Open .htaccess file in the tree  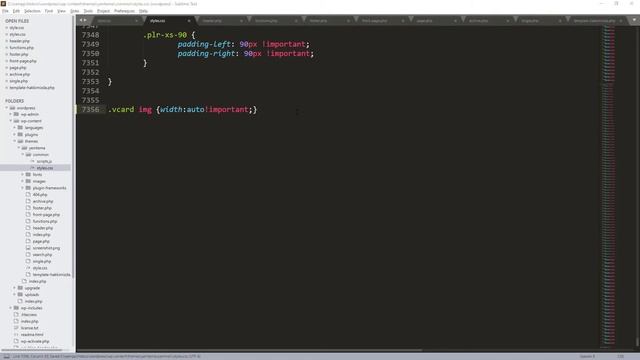[x=29, y=315]
